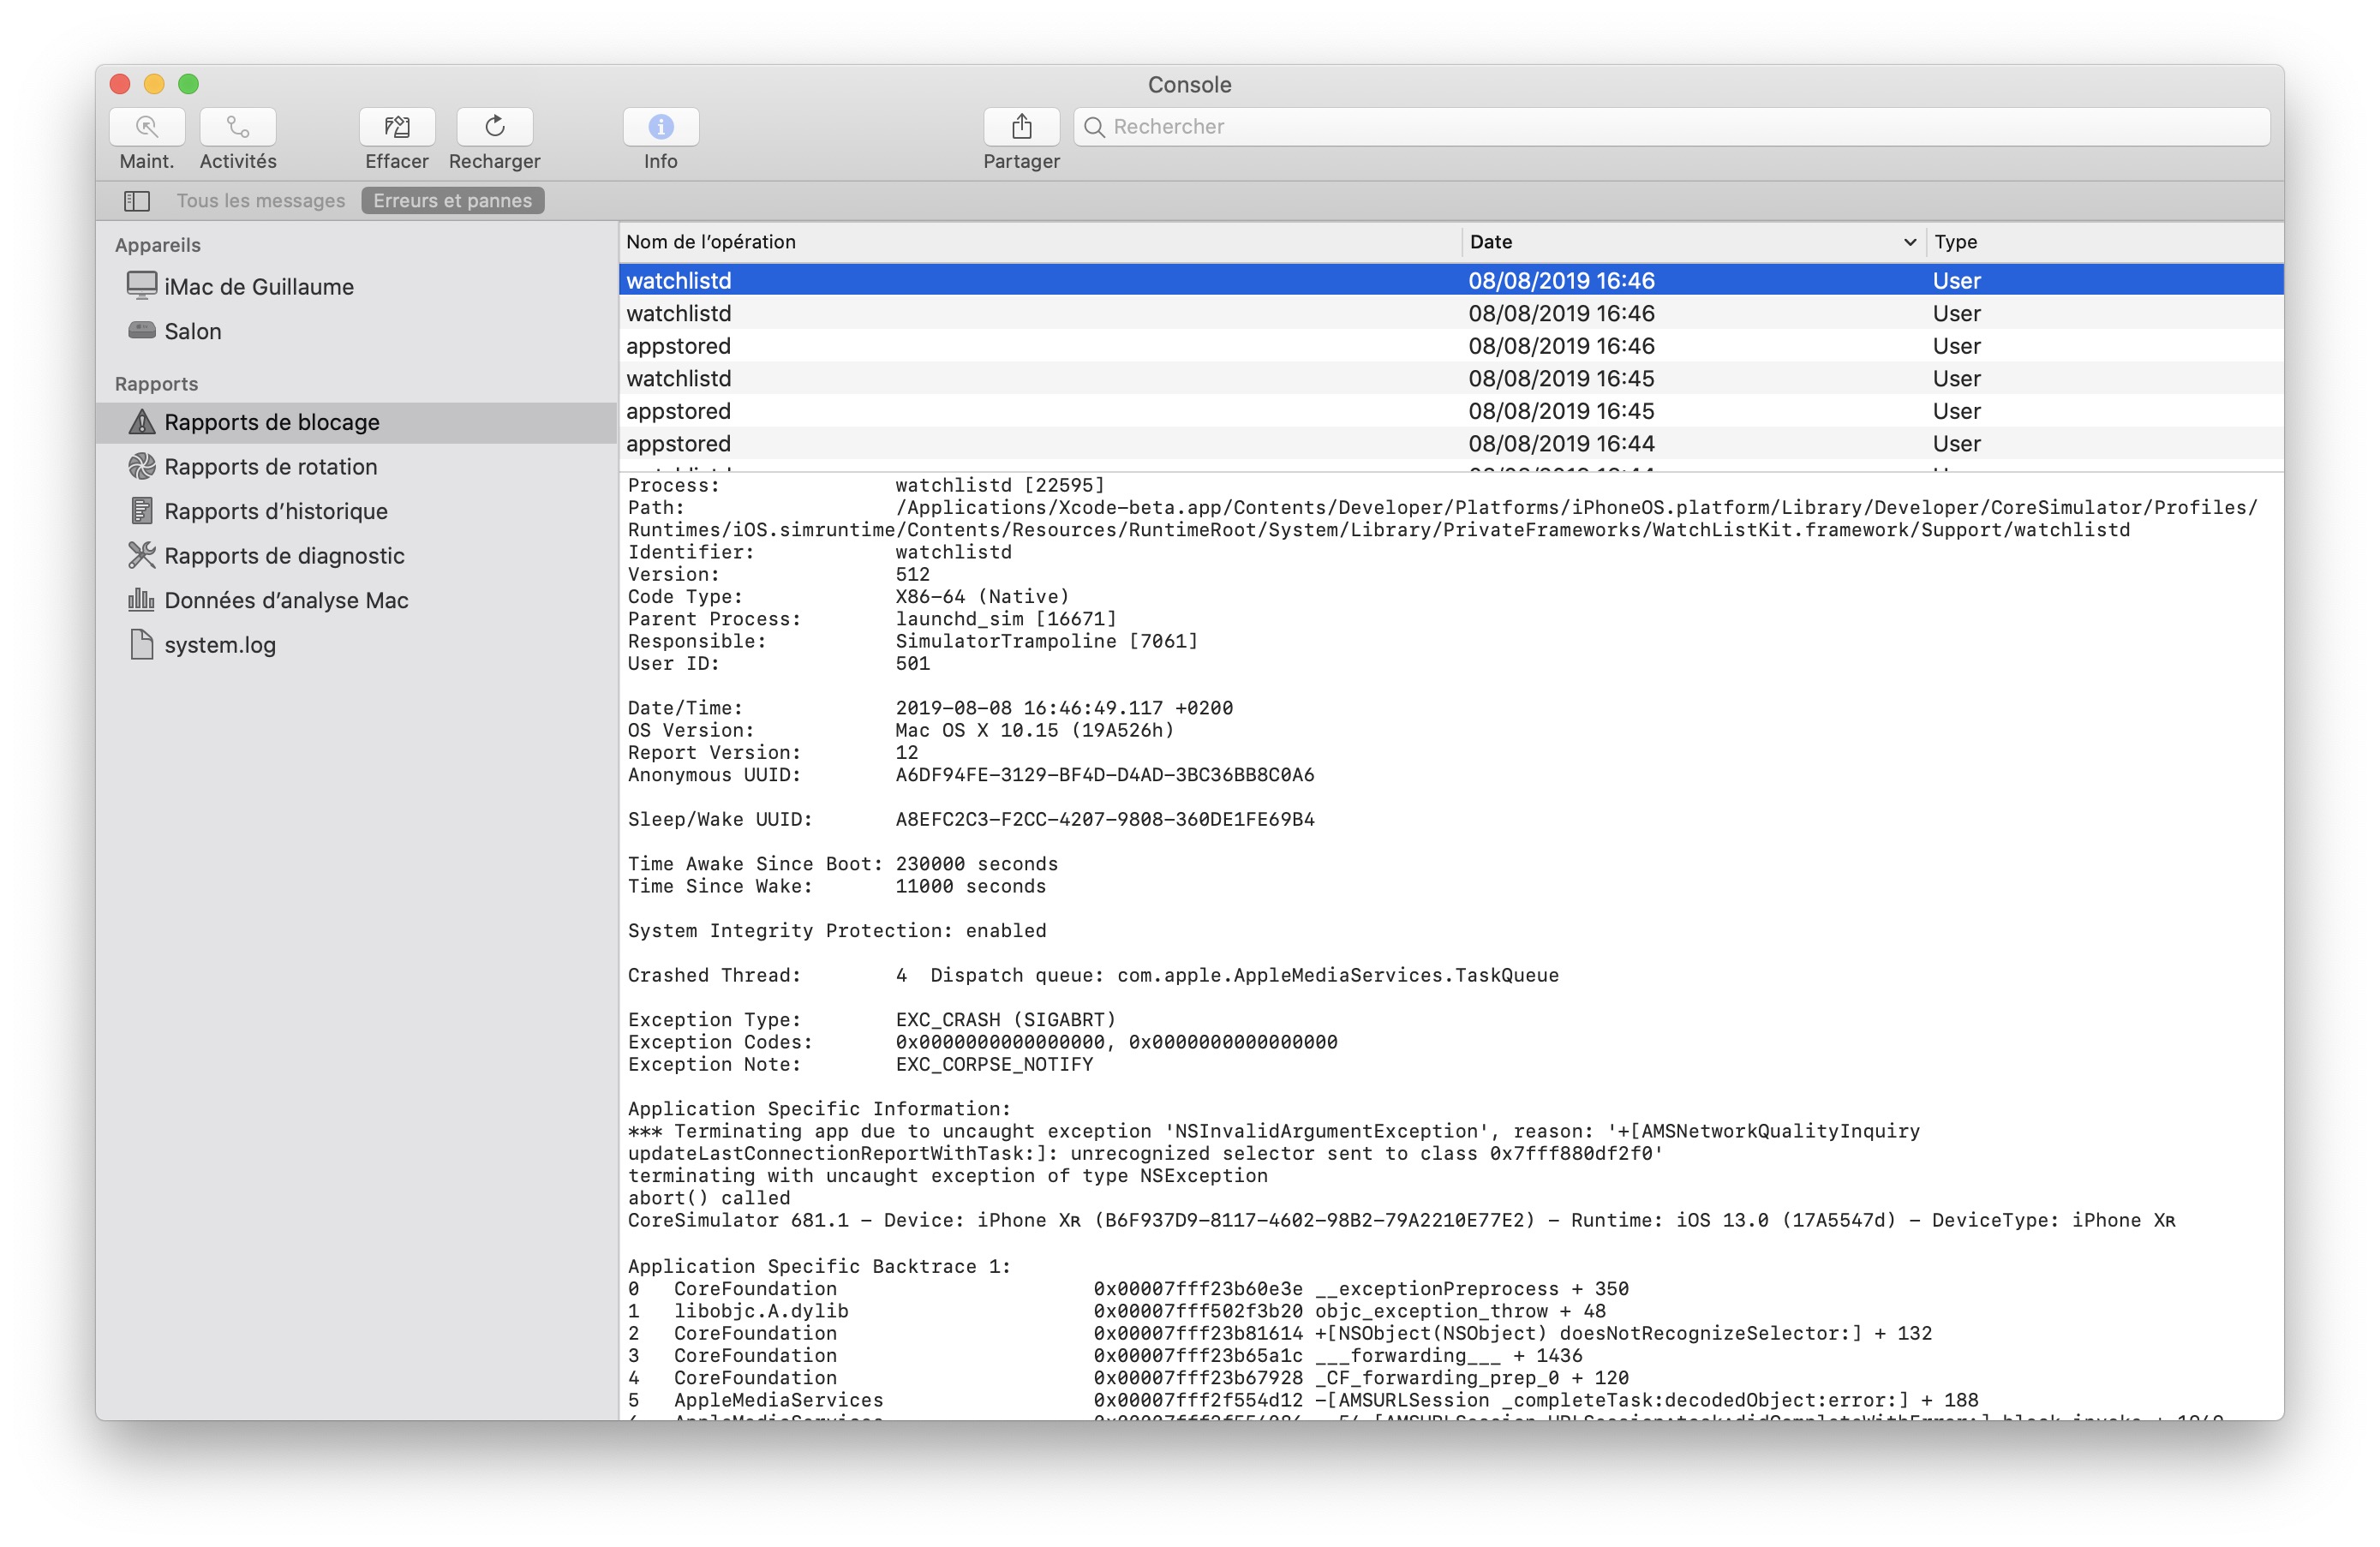
Task: Click the warning triangle crash reports icon
Action: pos(142,422)
